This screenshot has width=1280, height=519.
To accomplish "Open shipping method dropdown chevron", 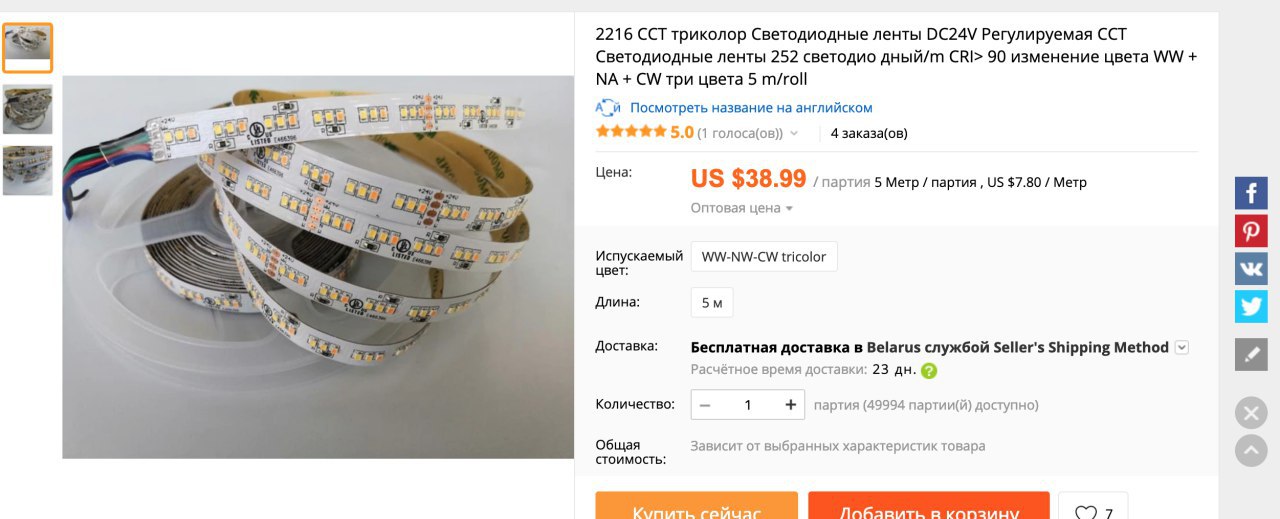I will pyautogui.click(x=1182, y=348).
